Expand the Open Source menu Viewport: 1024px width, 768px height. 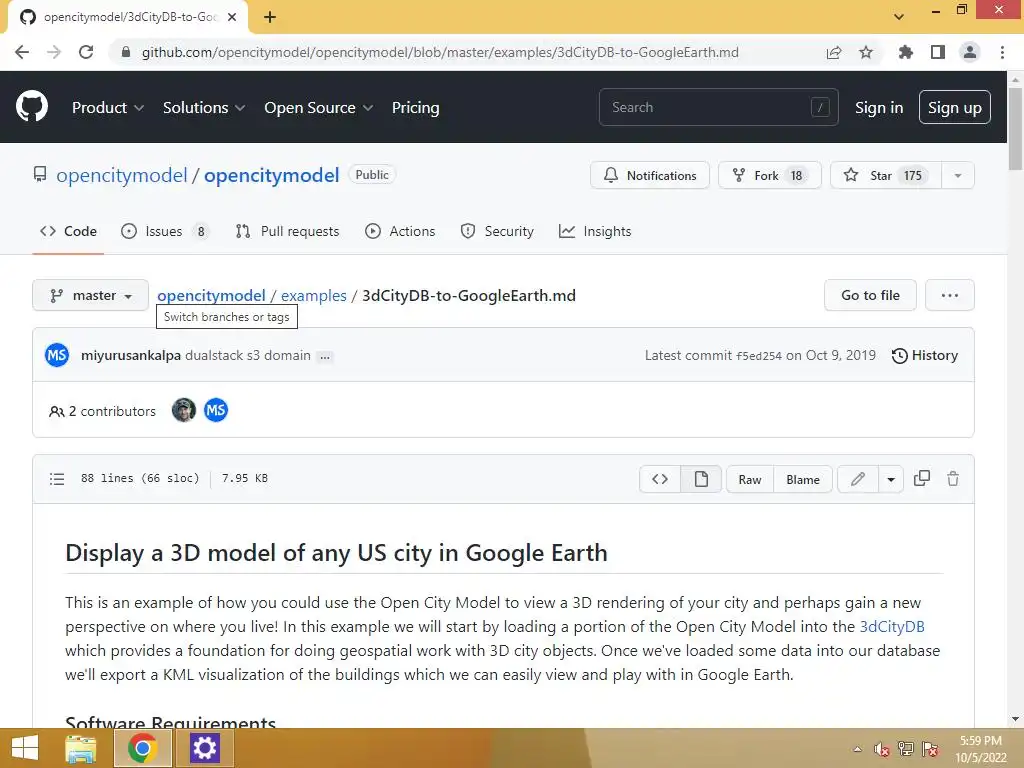tap(319, 107)
